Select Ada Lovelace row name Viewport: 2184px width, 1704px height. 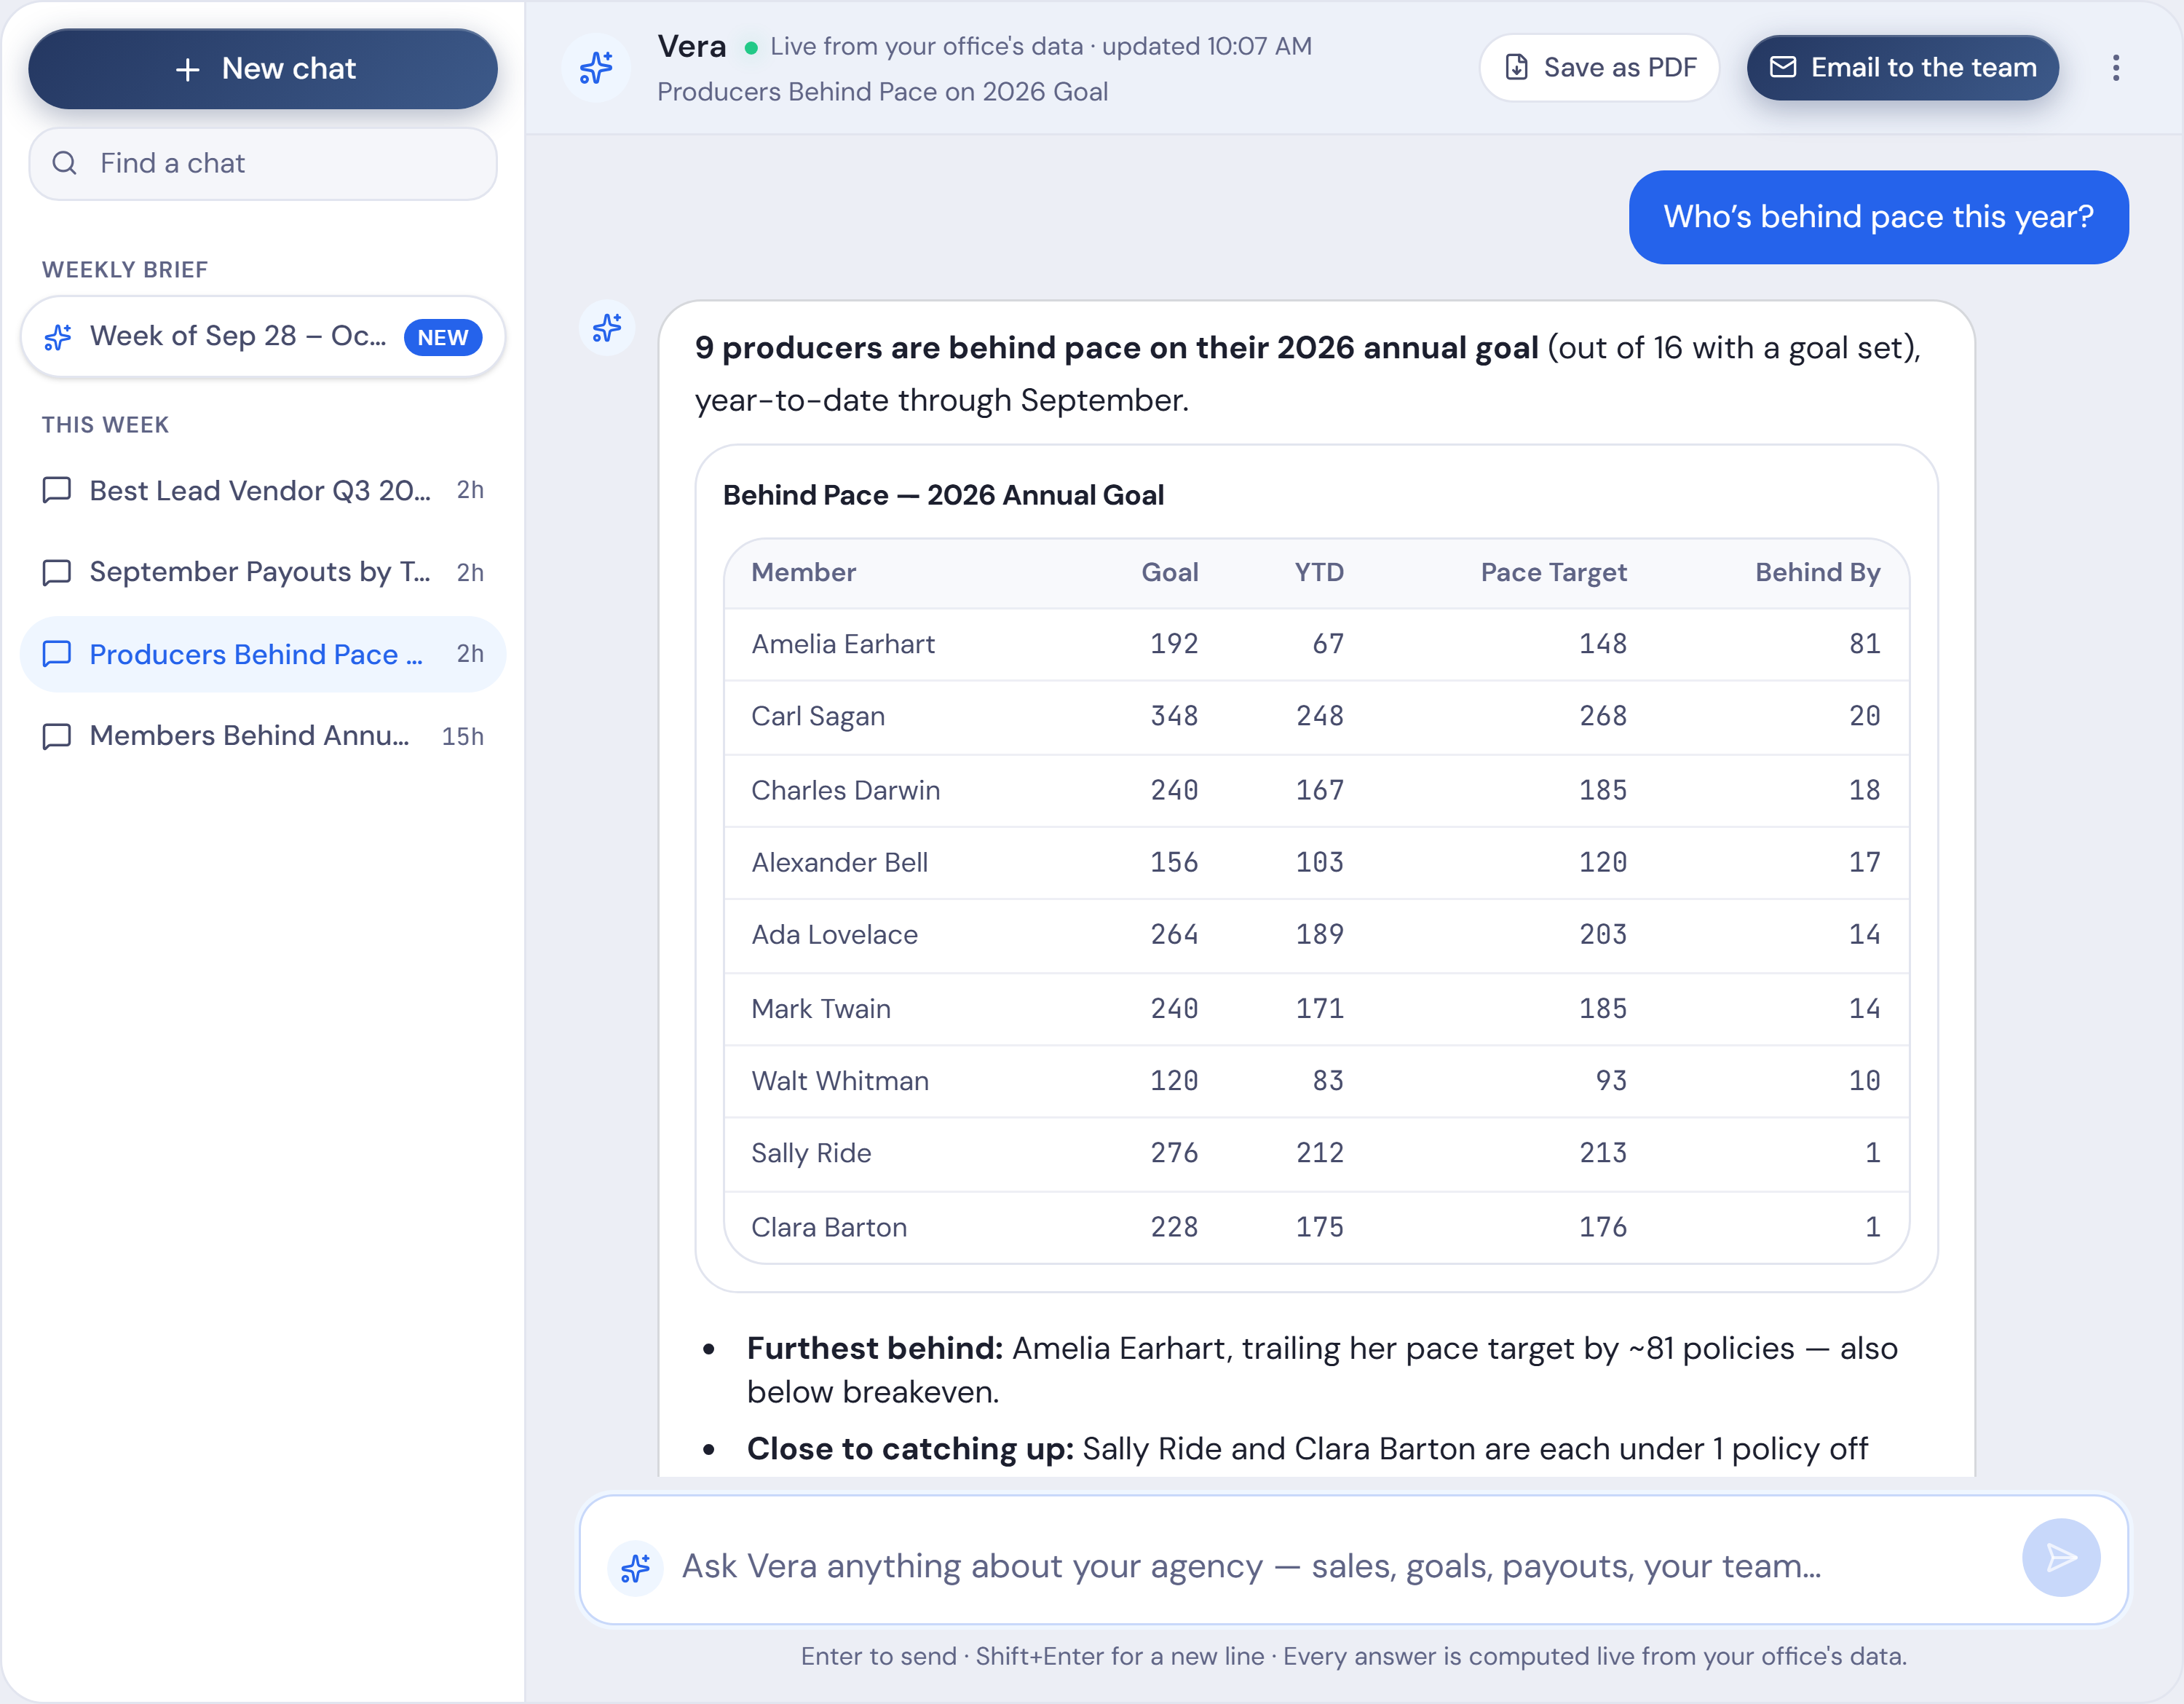[834, 935]
